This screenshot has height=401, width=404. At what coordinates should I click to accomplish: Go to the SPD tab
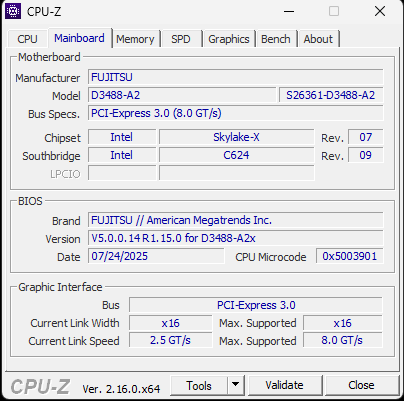tap(181, 39)
